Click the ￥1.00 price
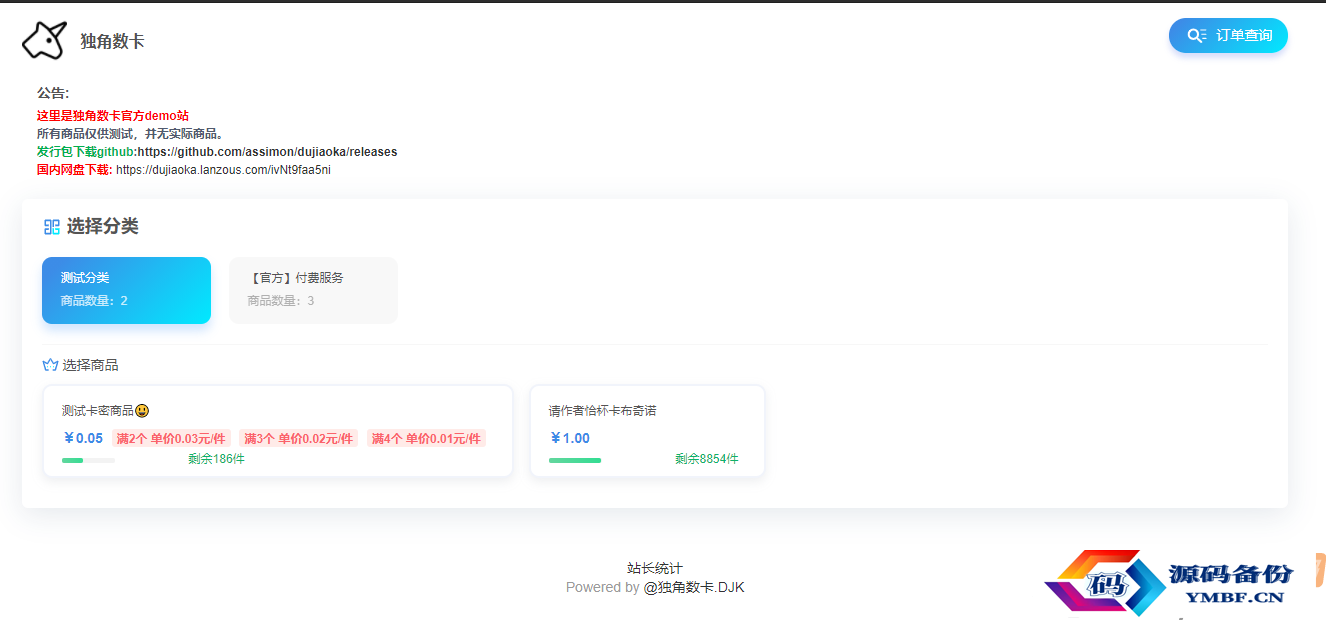 click(570, 438)
